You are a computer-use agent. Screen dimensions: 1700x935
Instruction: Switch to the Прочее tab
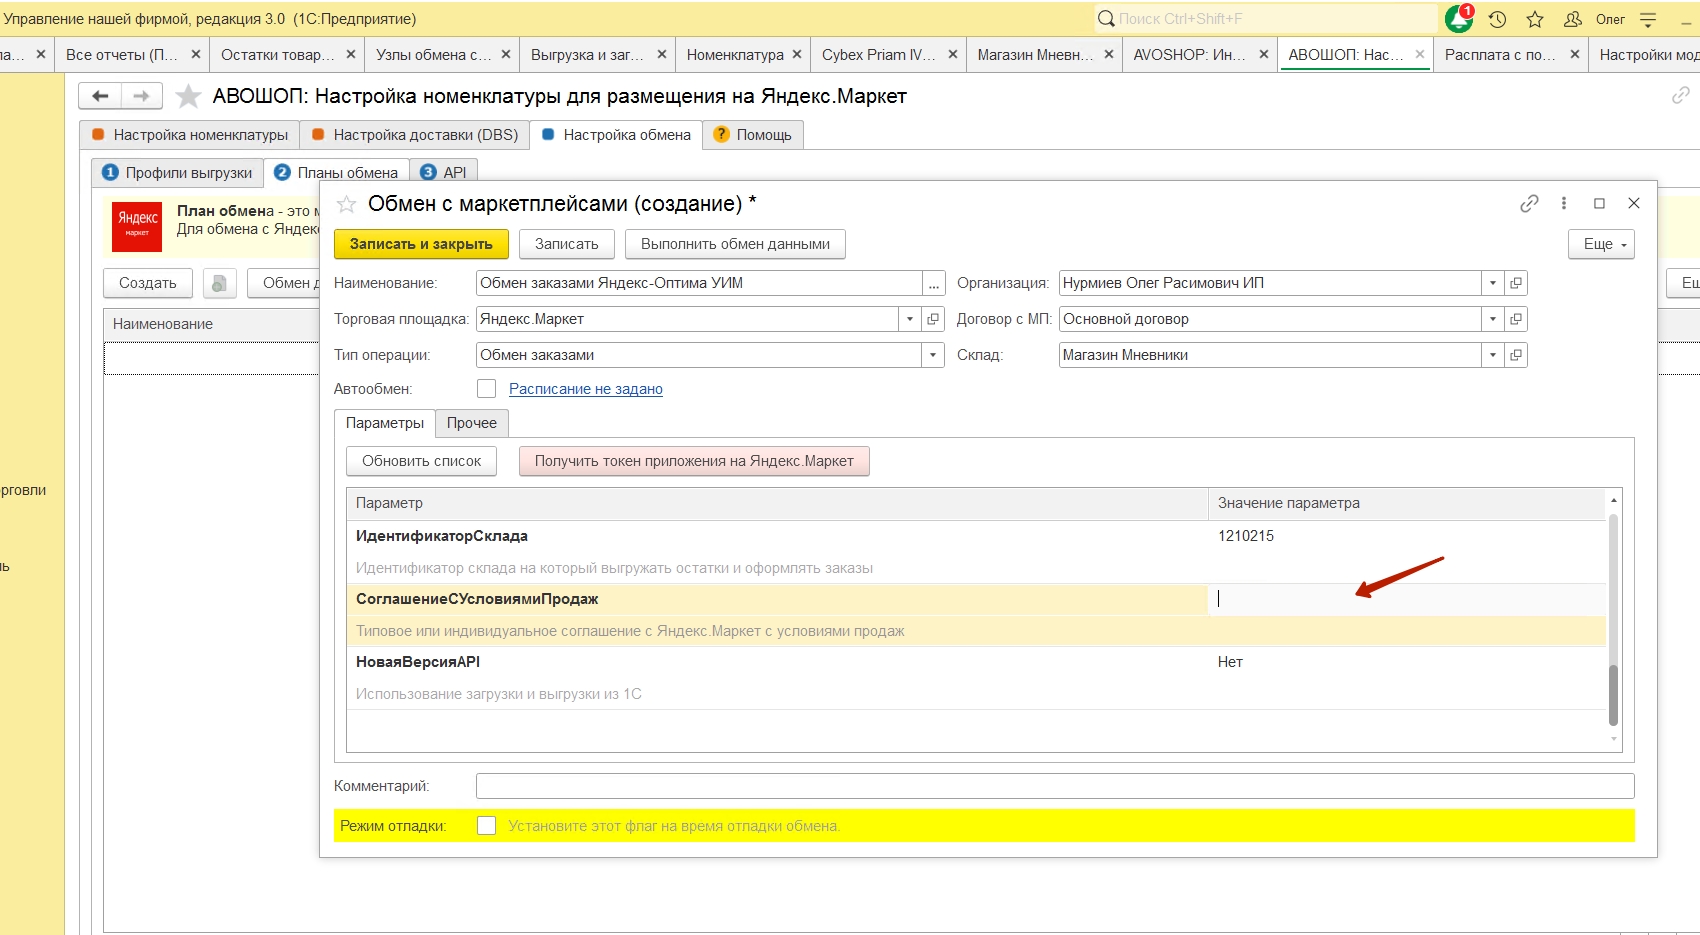pyautogui.click(x=471, y=423)
